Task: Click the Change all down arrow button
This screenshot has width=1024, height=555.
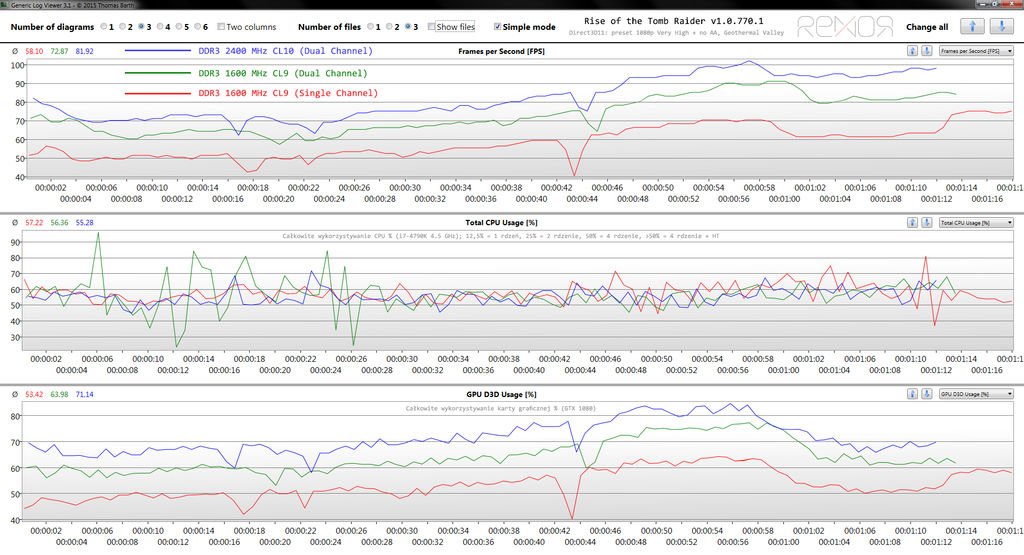Action: 1001,26
